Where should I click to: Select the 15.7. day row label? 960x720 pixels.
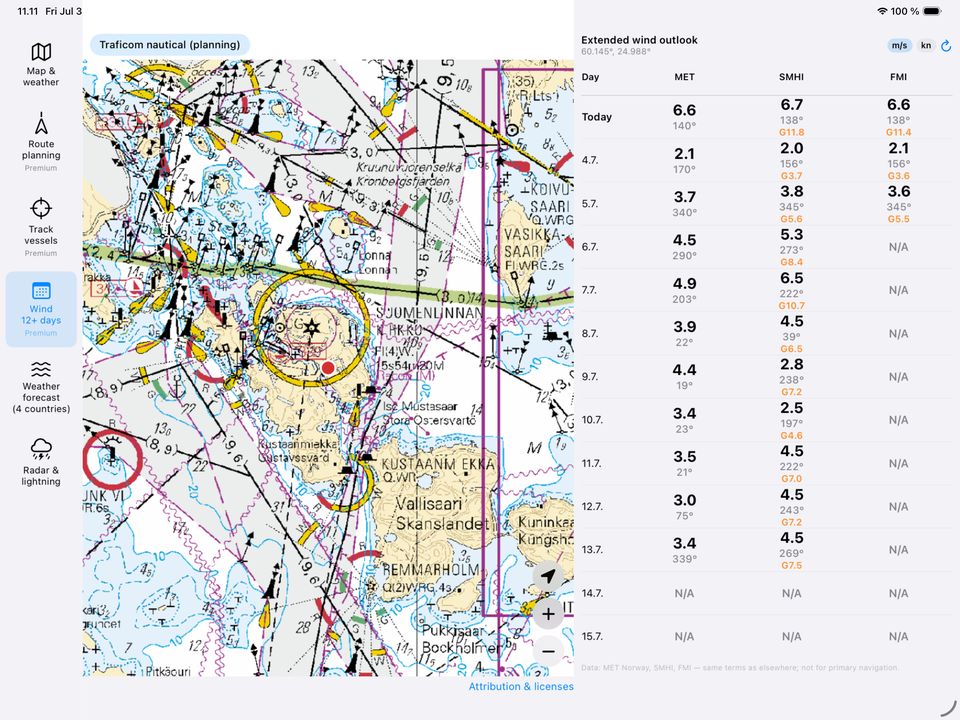pos(592,636)
